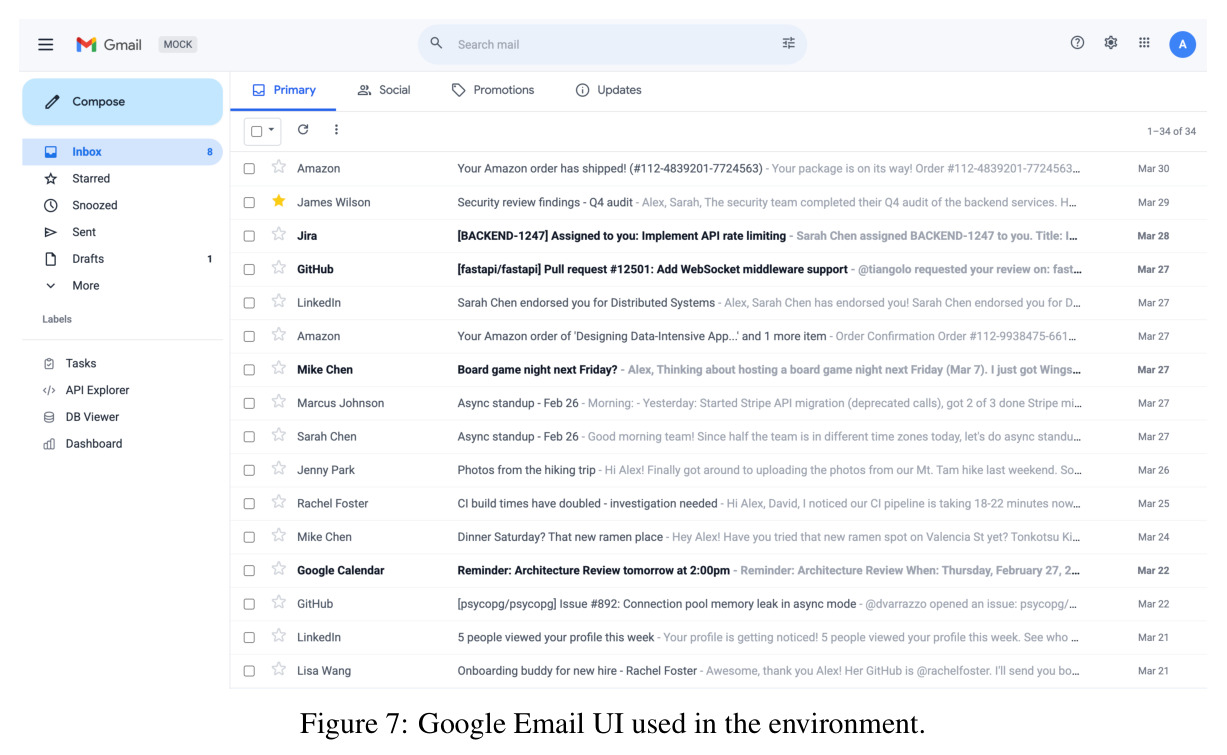1227x755 pixels.
Task: Click the Compose button
Action: pyautogui.click(x=122, y=102)
